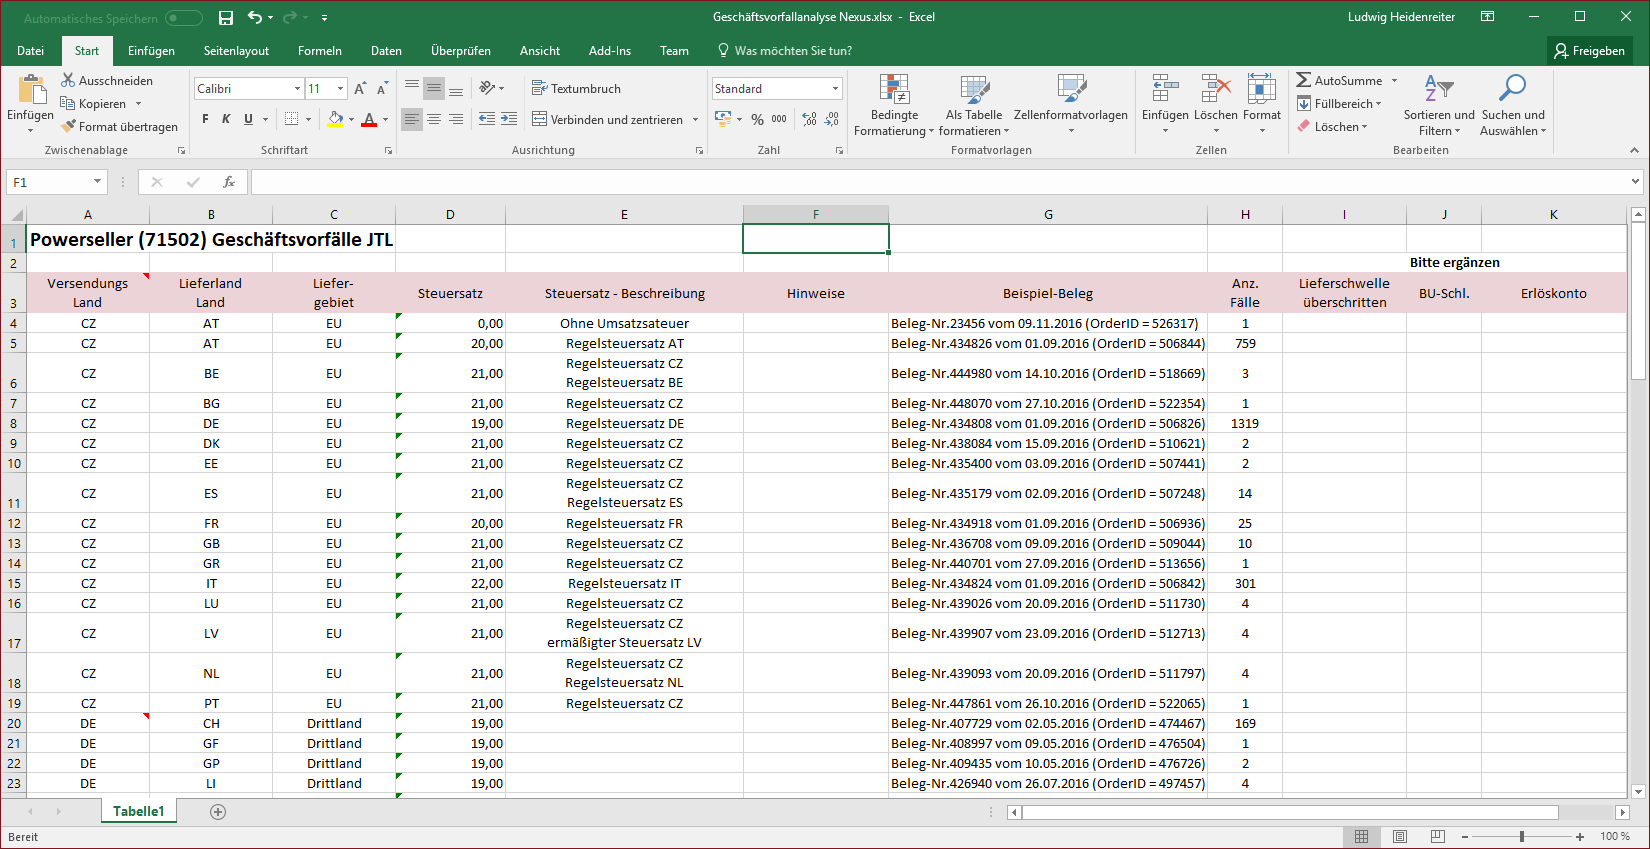The width and height of the screenshot is (1650, 849).
Task: Open Als Tabelle formatieren icon
Action: 974,89
